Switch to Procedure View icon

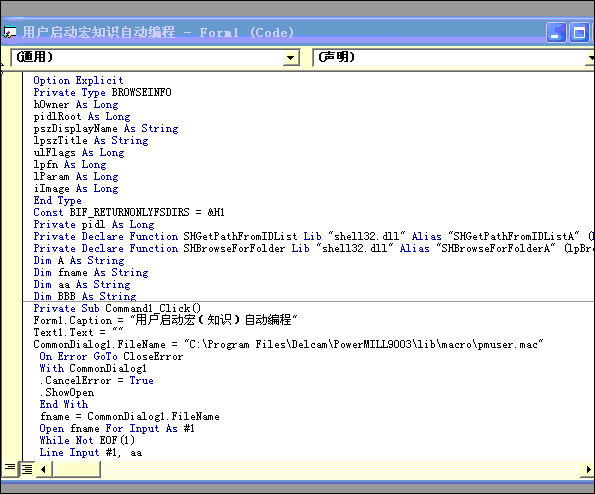tap(10, 468)
